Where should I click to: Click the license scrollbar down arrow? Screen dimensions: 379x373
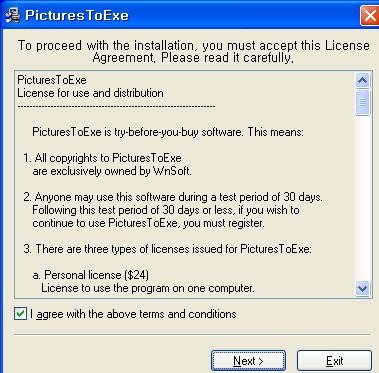(x=362, y=288)
